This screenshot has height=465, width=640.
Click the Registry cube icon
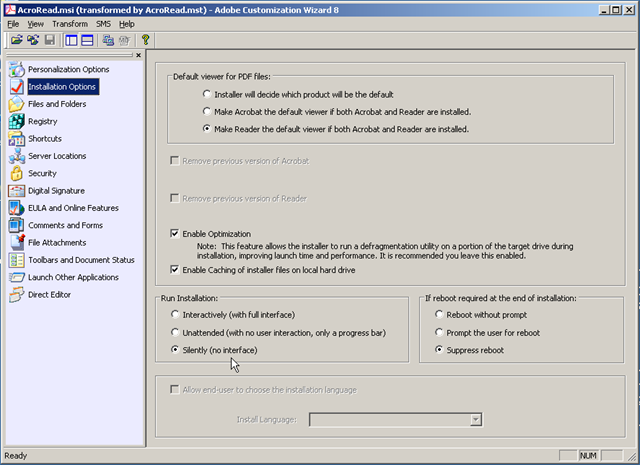[x=17, y=121]
